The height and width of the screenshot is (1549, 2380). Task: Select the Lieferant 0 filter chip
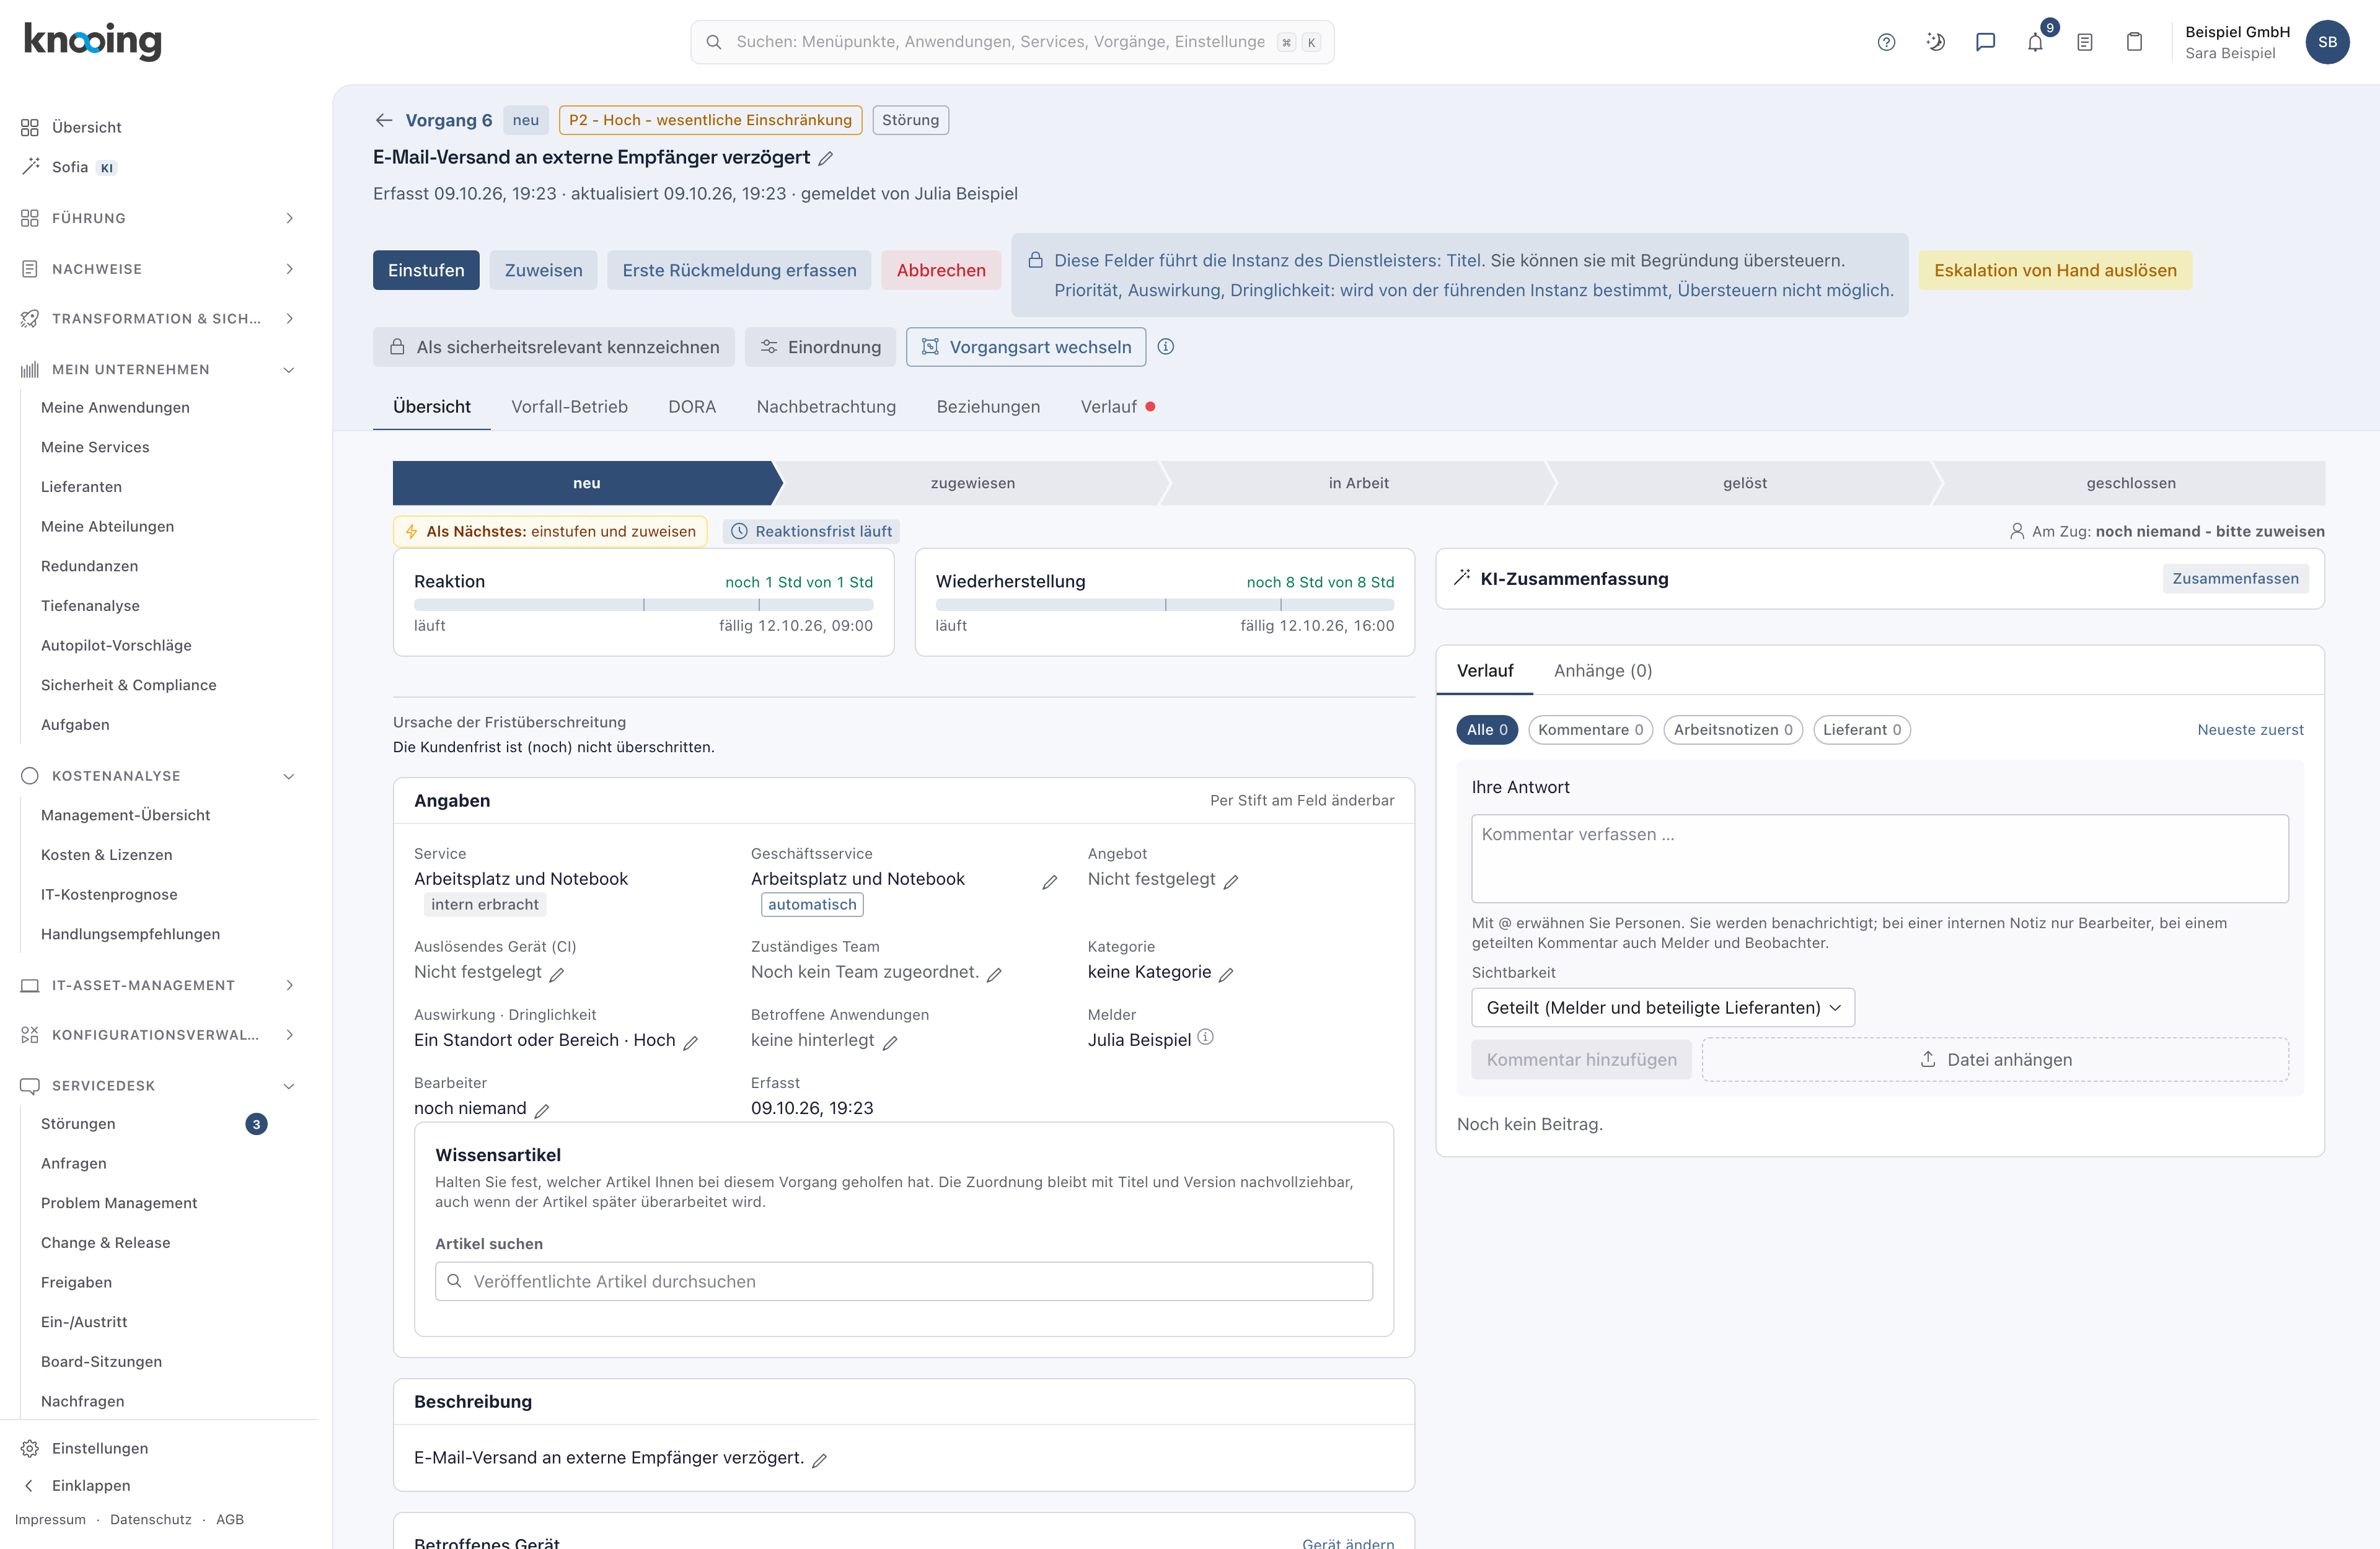point(1862,730)
